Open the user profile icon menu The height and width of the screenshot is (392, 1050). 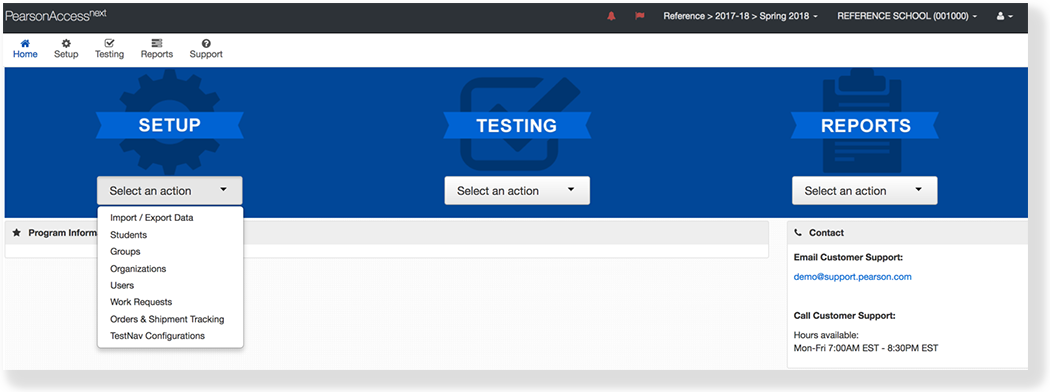pyautogui.click(x=1004, y=16)
